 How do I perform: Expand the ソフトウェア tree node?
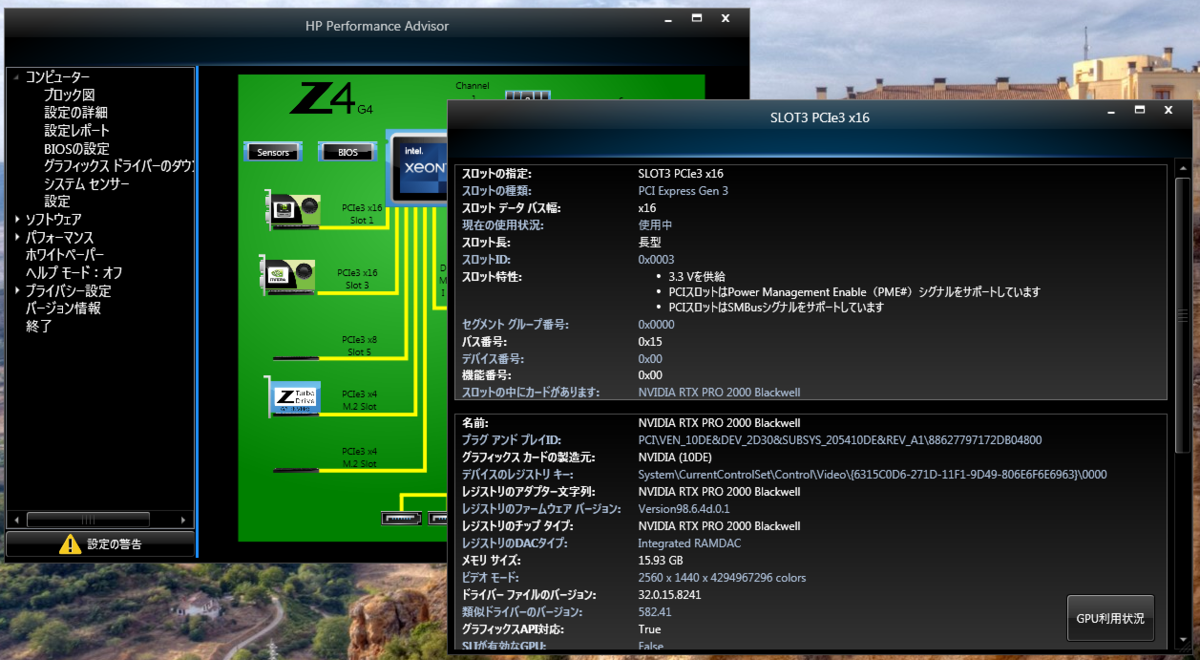coord(16,219)
